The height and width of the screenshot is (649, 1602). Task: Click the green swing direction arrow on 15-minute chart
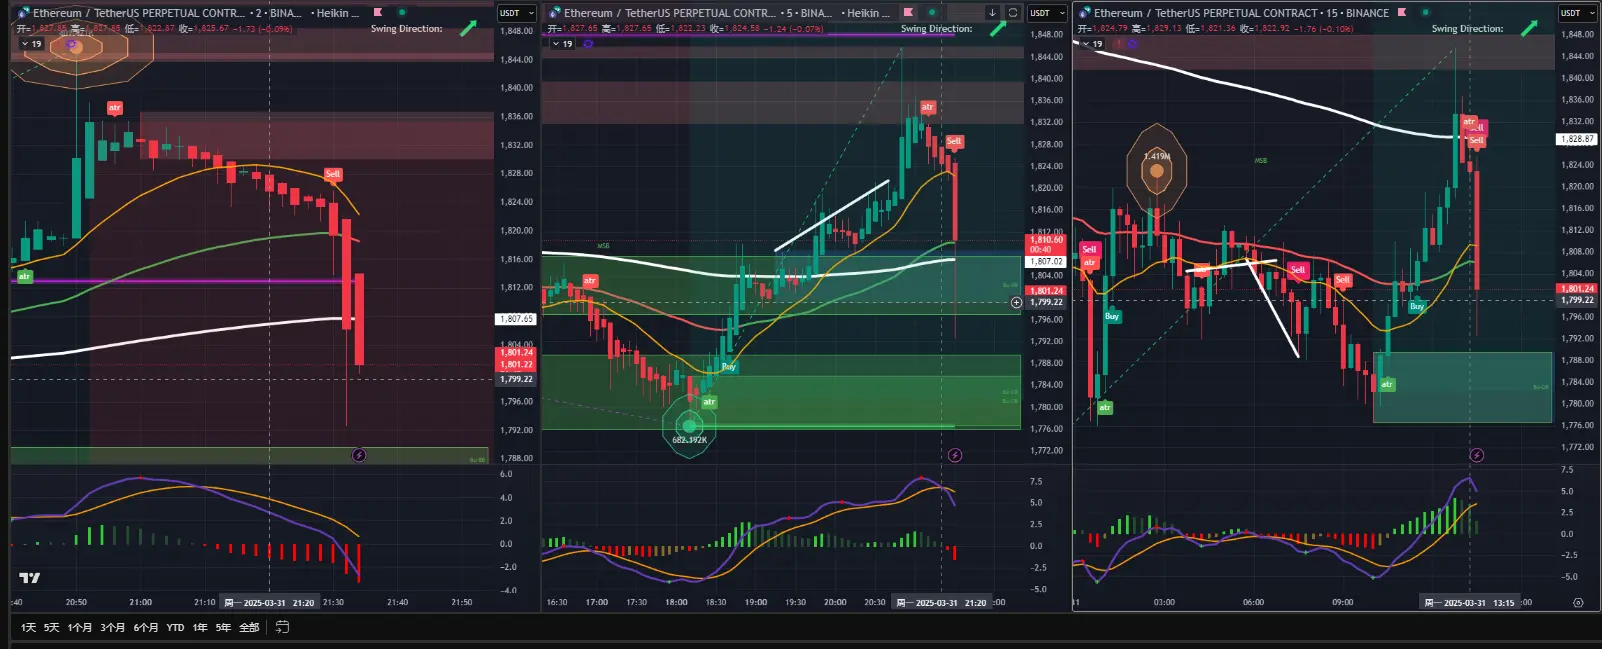pos(1529,28)
